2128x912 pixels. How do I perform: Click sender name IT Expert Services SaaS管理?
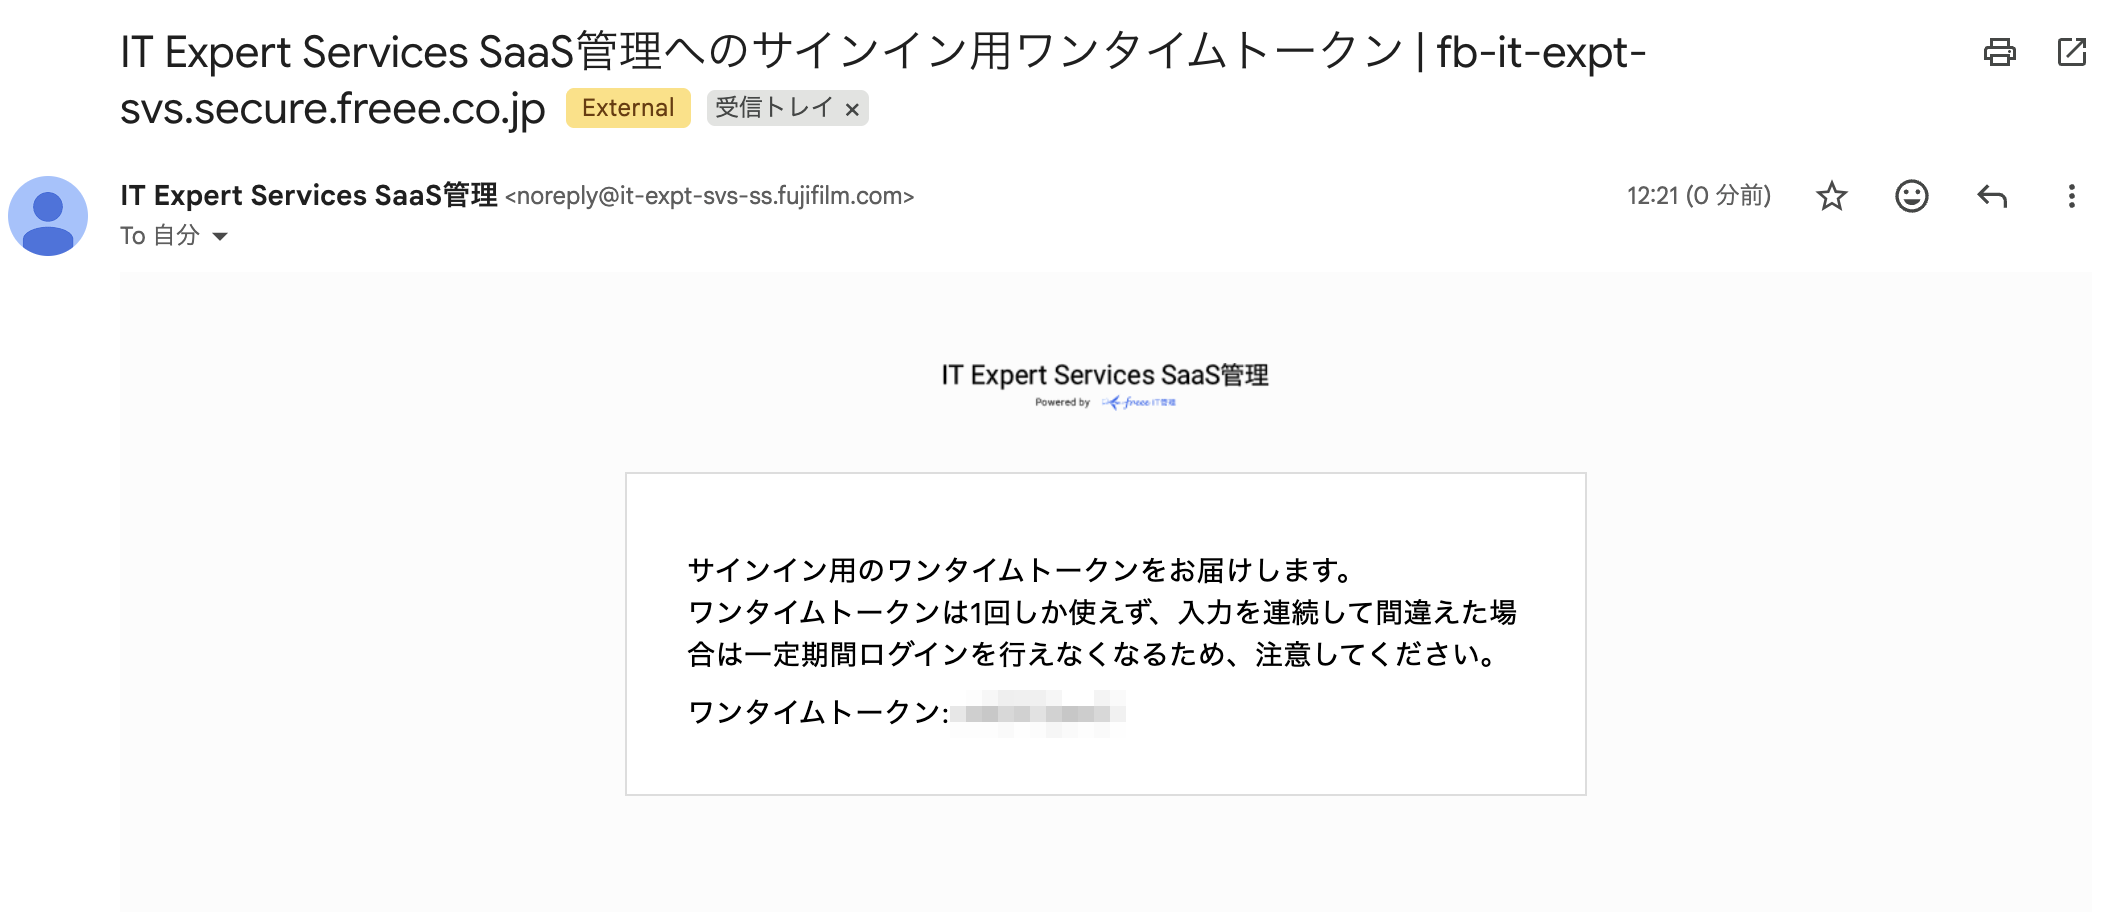pyautogui.click(x=309, y=195)
